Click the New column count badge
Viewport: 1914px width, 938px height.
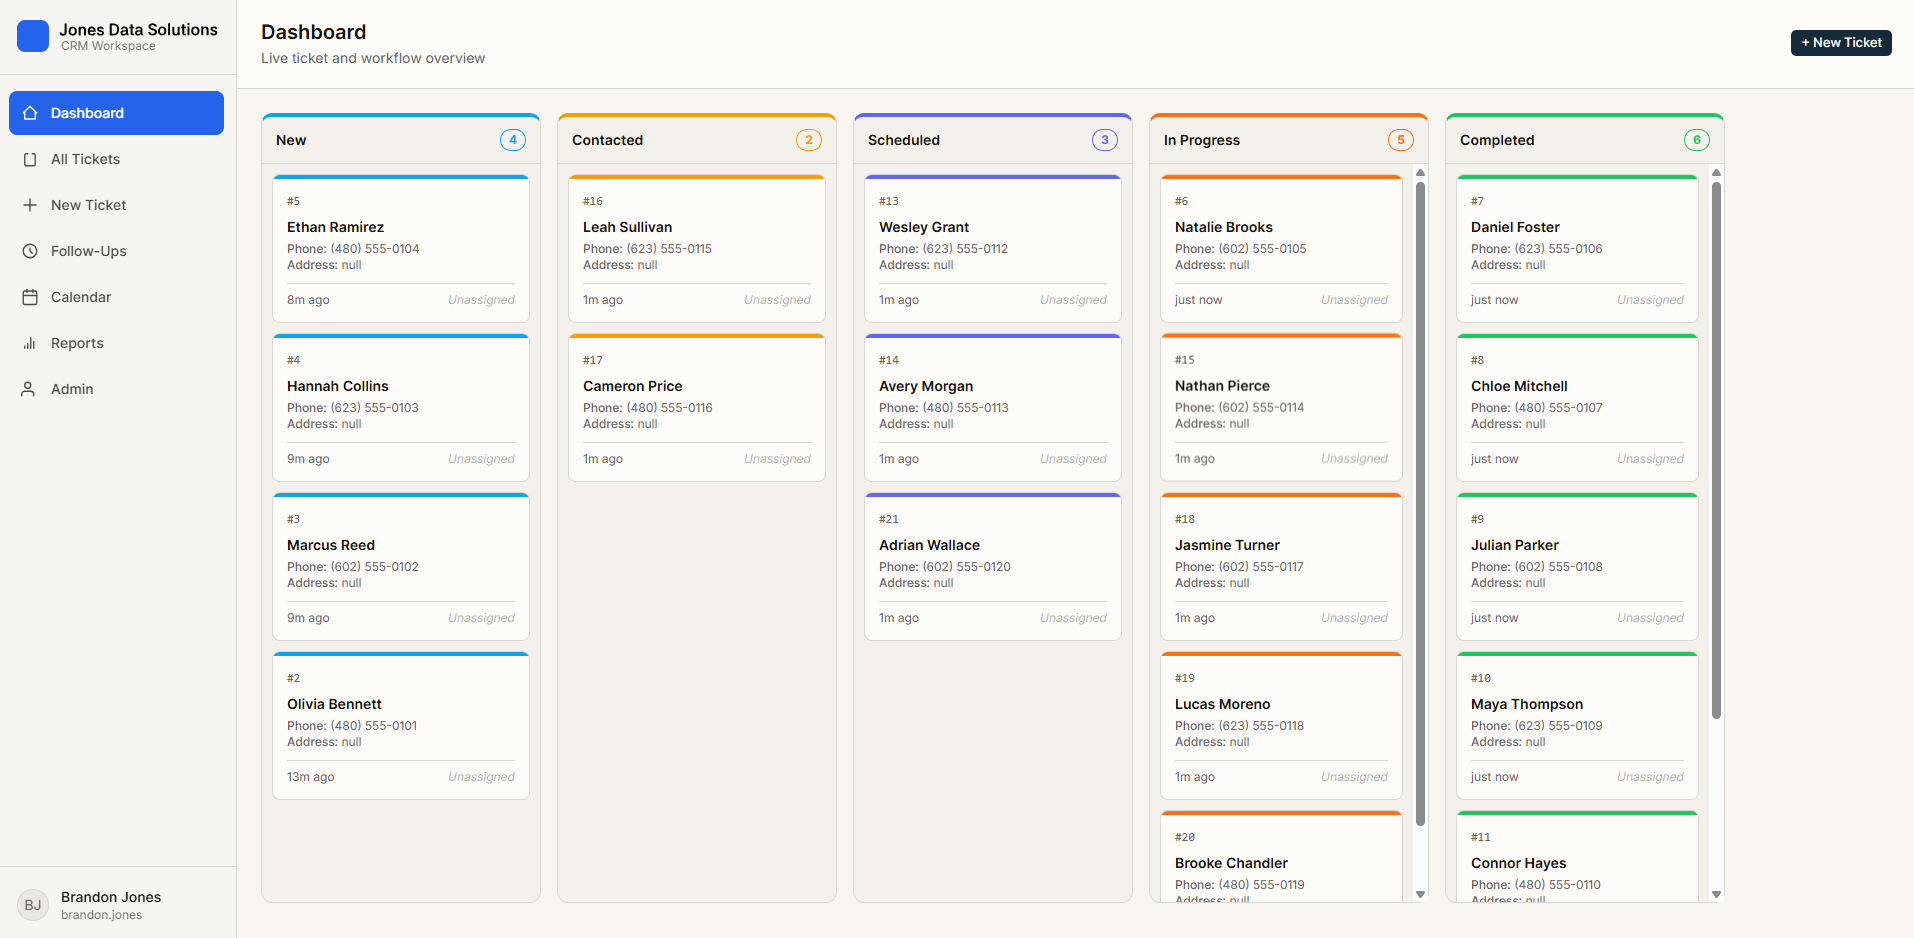click(x=513, y=140)
